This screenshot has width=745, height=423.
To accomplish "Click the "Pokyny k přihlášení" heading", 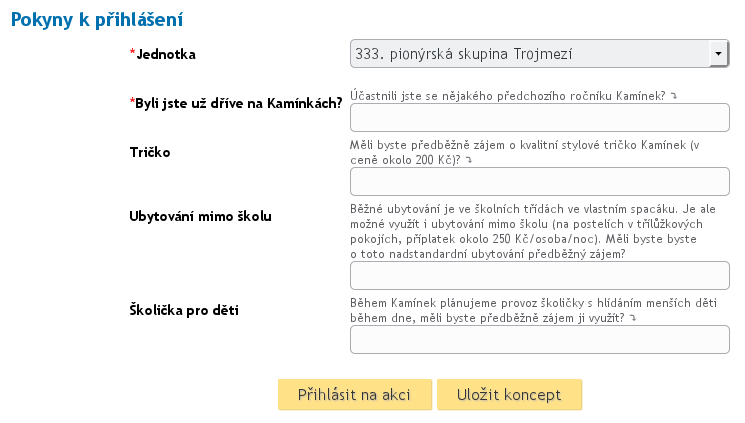I will 98,19.
